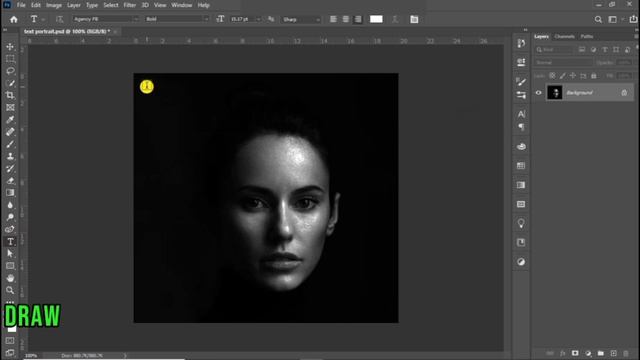This screenshot has height=360, width=640.
Task: Delete layer trash icon
Action: [626, 353]
